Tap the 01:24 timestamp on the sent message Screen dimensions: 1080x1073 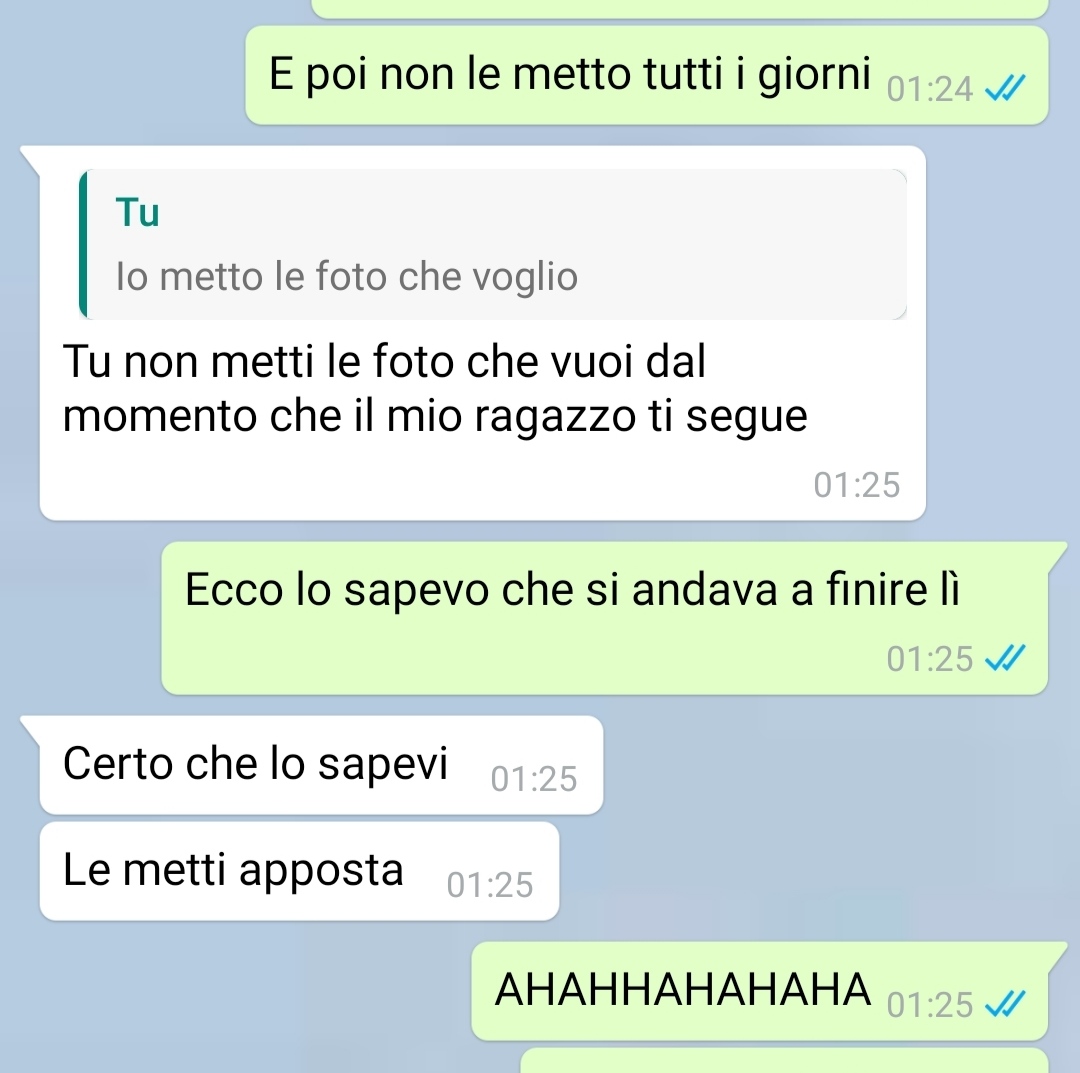pos(929,89)
